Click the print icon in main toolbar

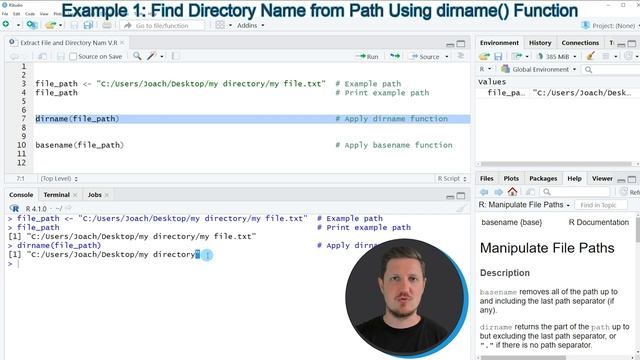point(107,25)
